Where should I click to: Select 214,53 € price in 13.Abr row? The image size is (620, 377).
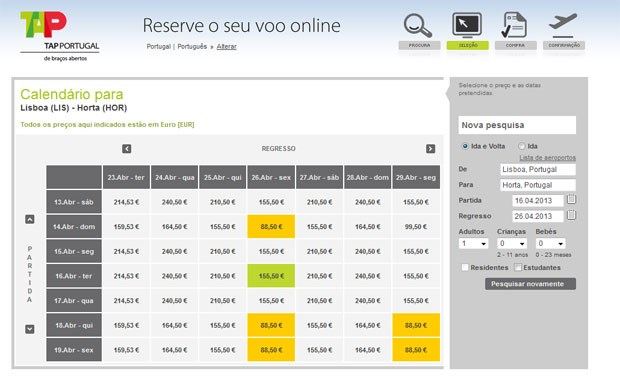point(126,202)
